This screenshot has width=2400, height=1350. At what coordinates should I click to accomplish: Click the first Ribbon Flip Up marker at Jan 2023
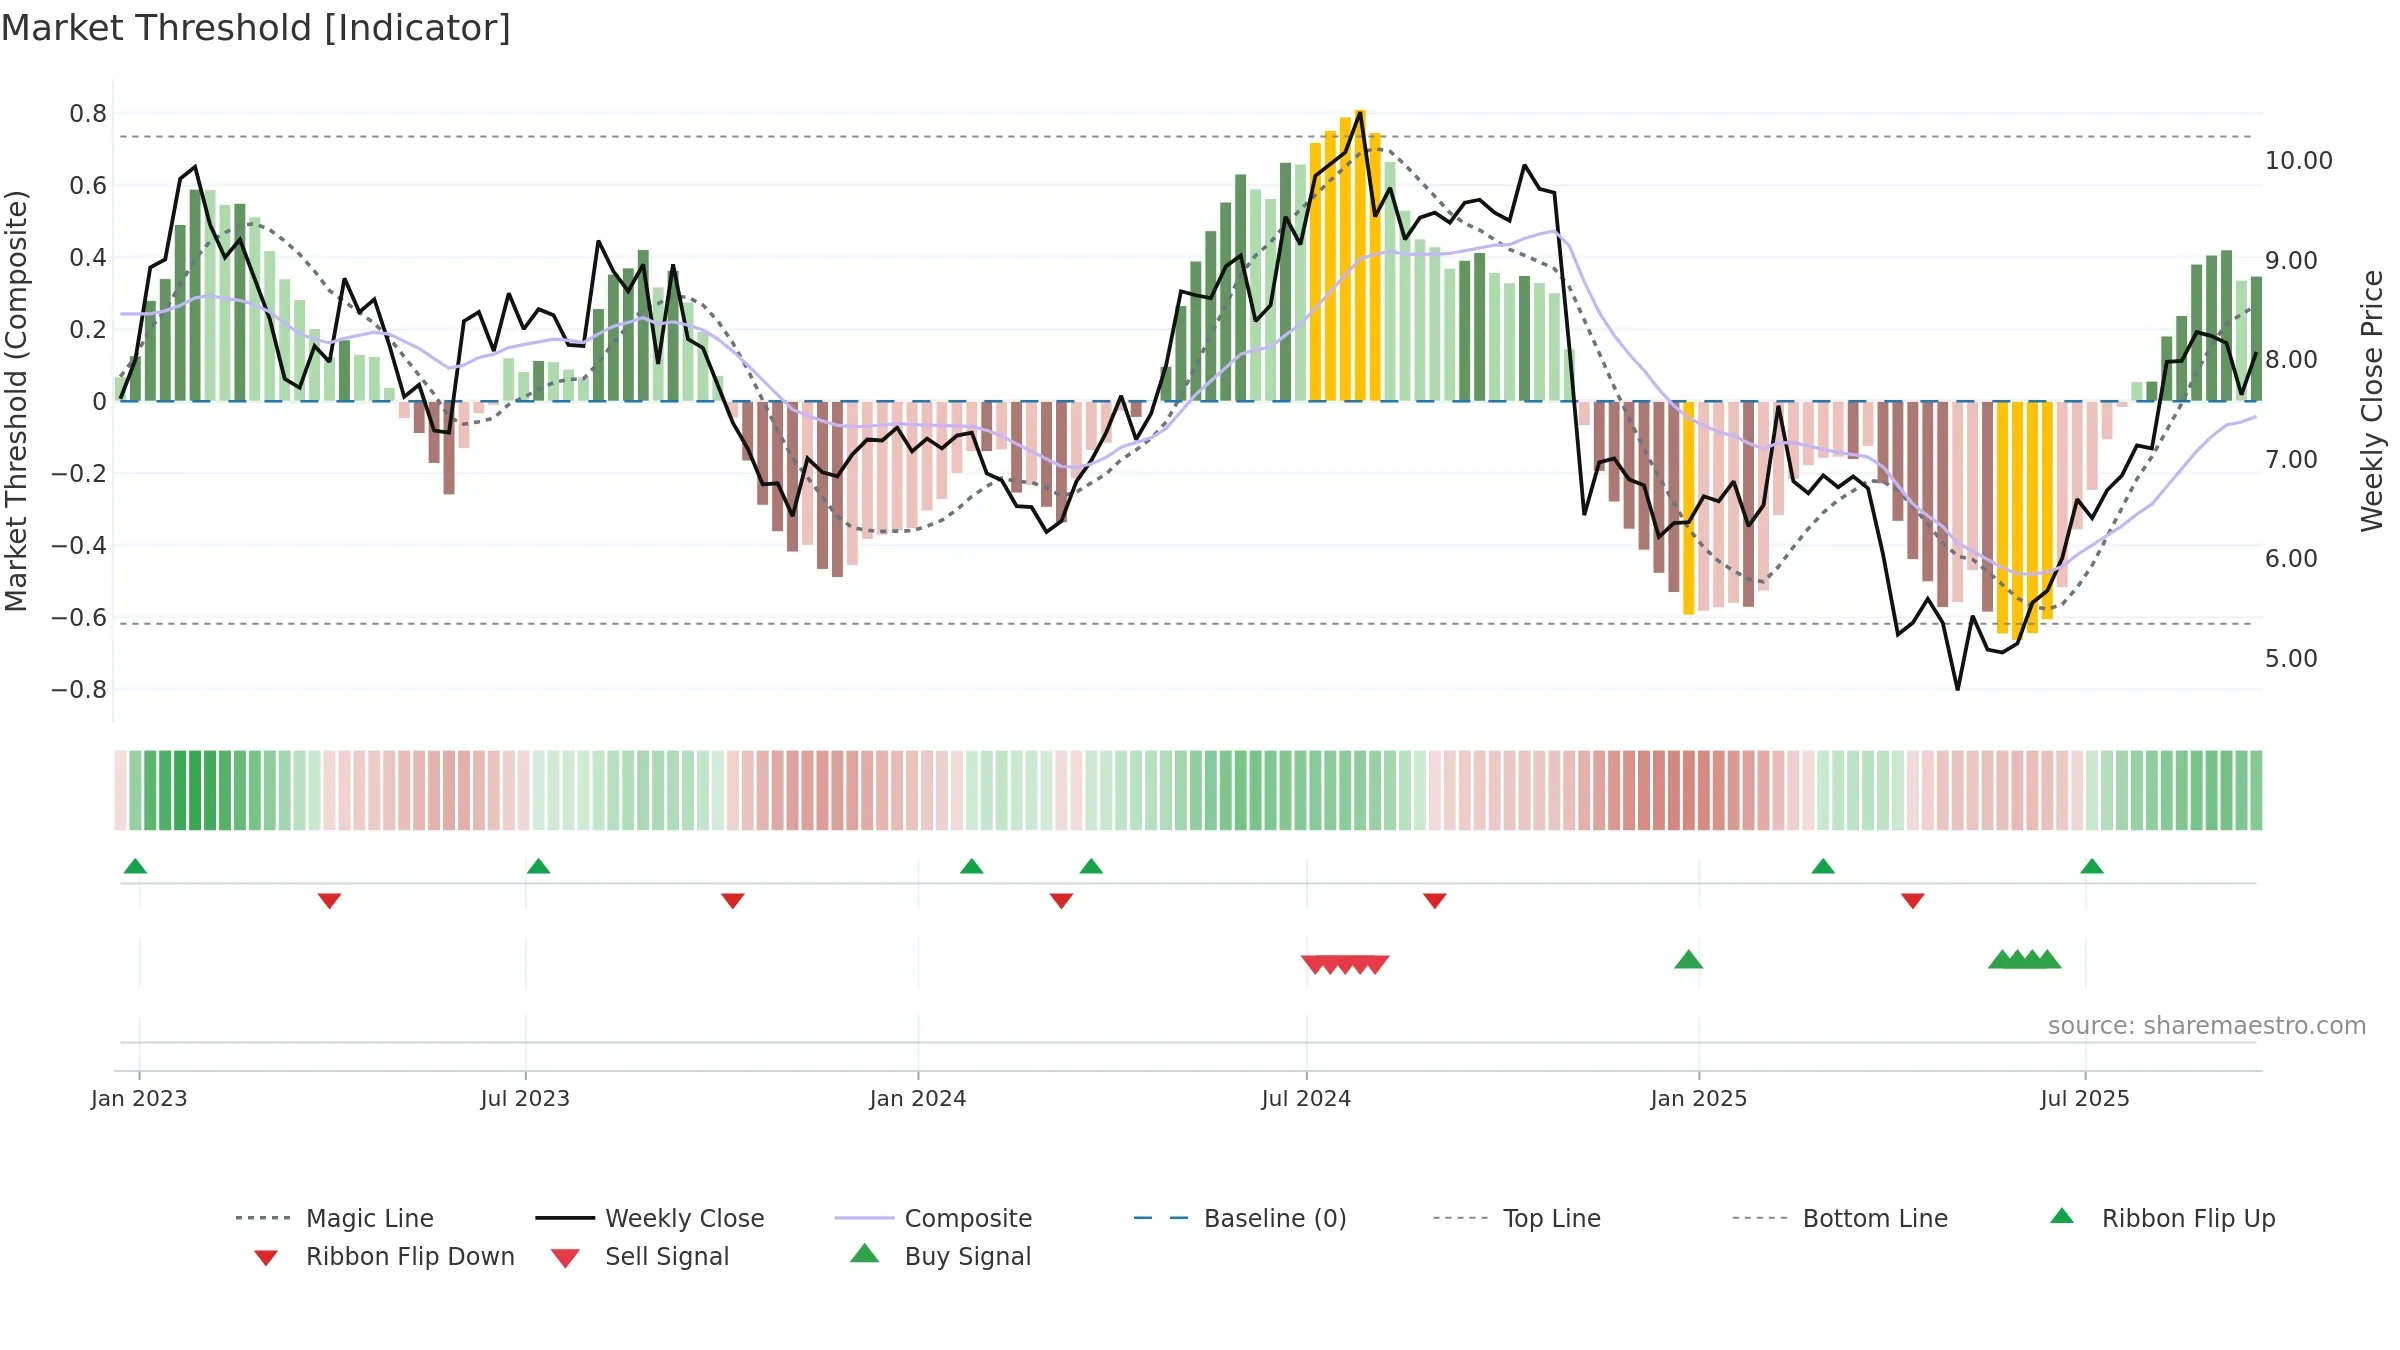135,866
